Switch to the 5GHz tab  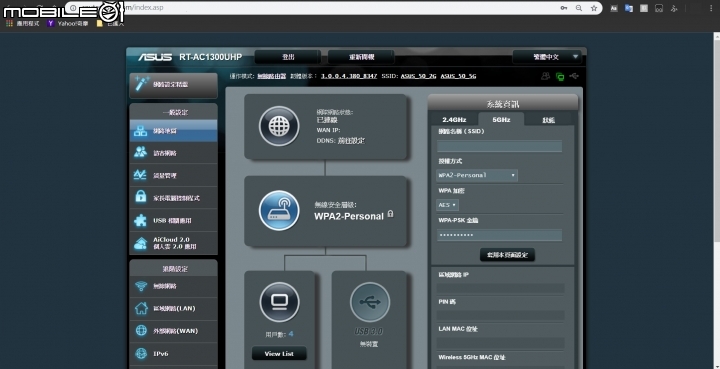(x=501, y=120)
